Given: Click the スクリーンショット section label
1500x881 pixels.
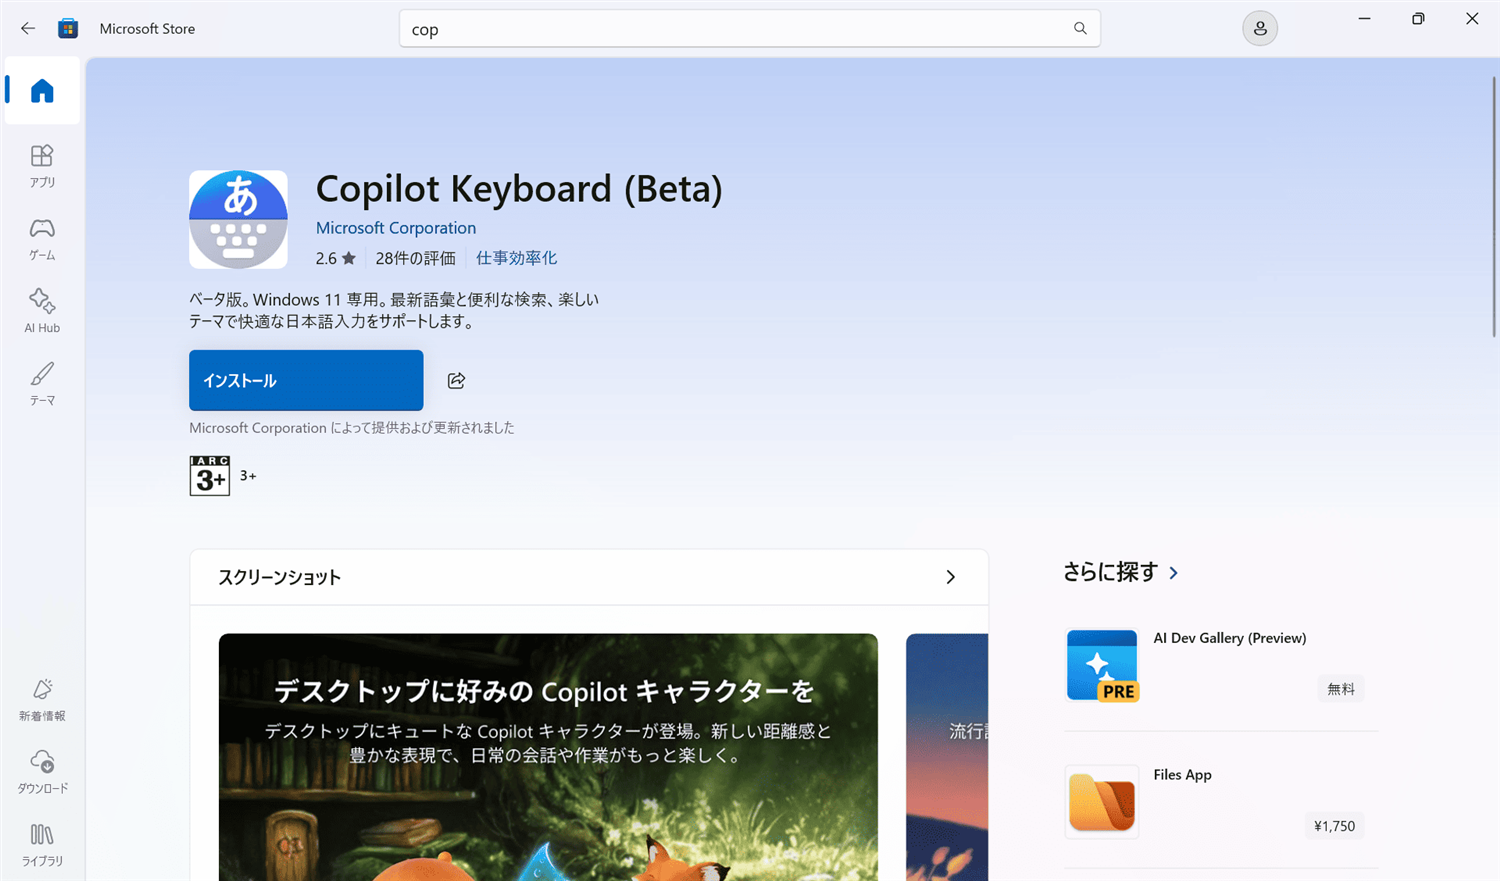Looking at the screenshot, I should point(280,577).
